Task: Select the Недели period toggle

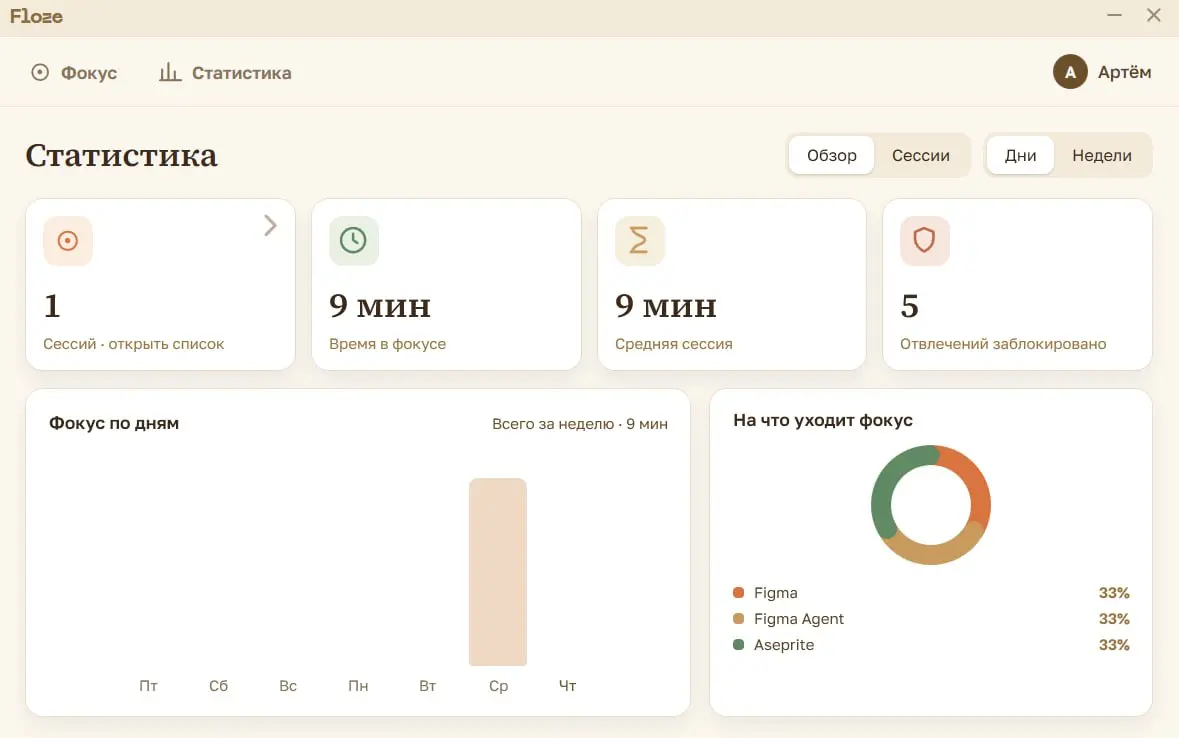Action: [x=1102, y=155]
